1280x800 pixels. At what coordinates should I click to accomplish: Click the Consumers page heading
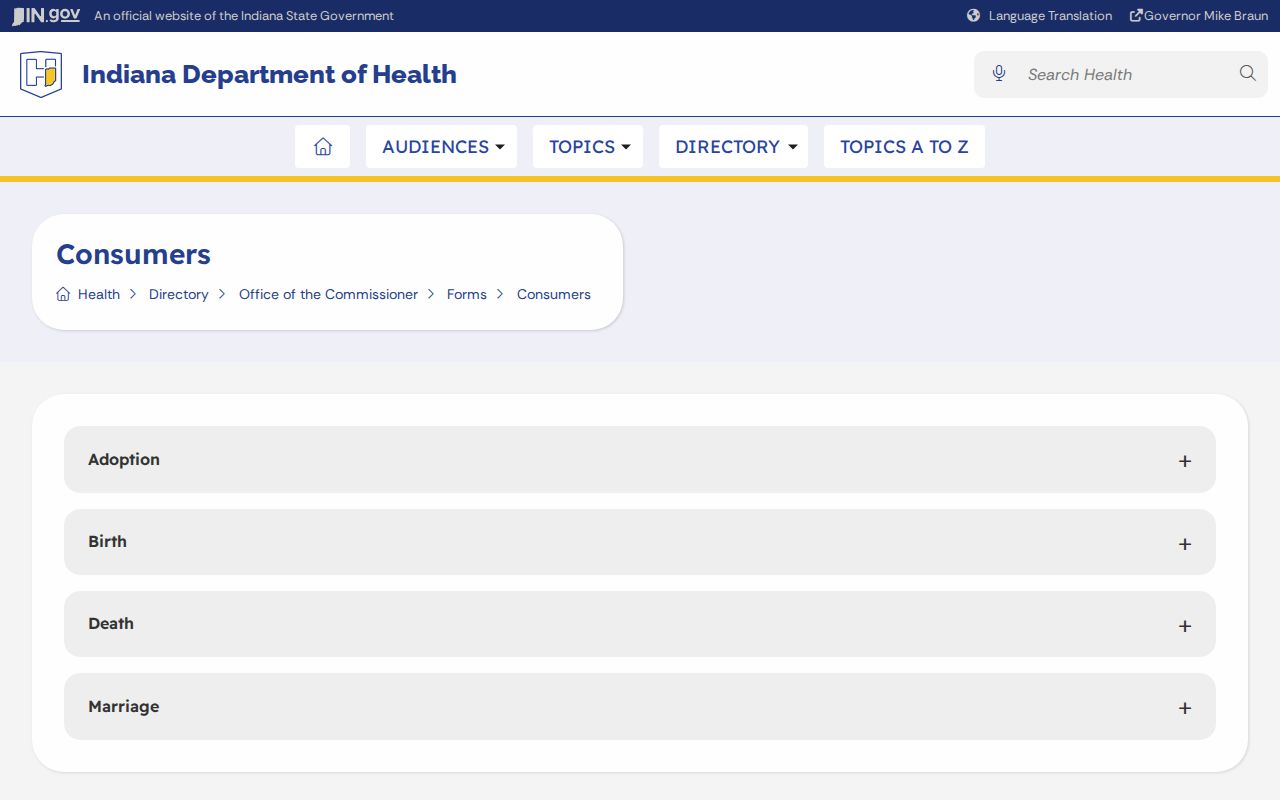[133, 254]
